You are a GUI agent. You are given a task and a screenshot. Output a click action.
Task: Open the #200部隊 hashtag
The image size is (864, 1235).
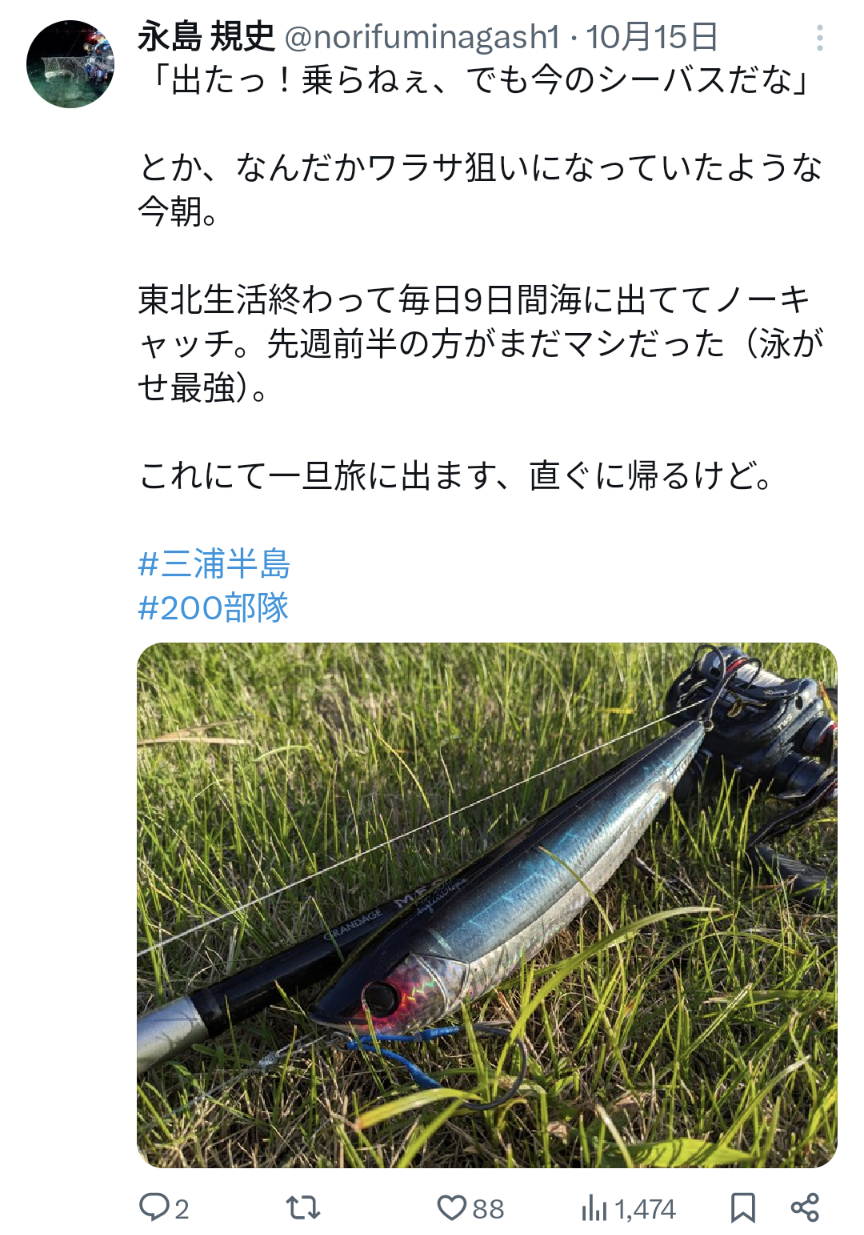(213, 606)
